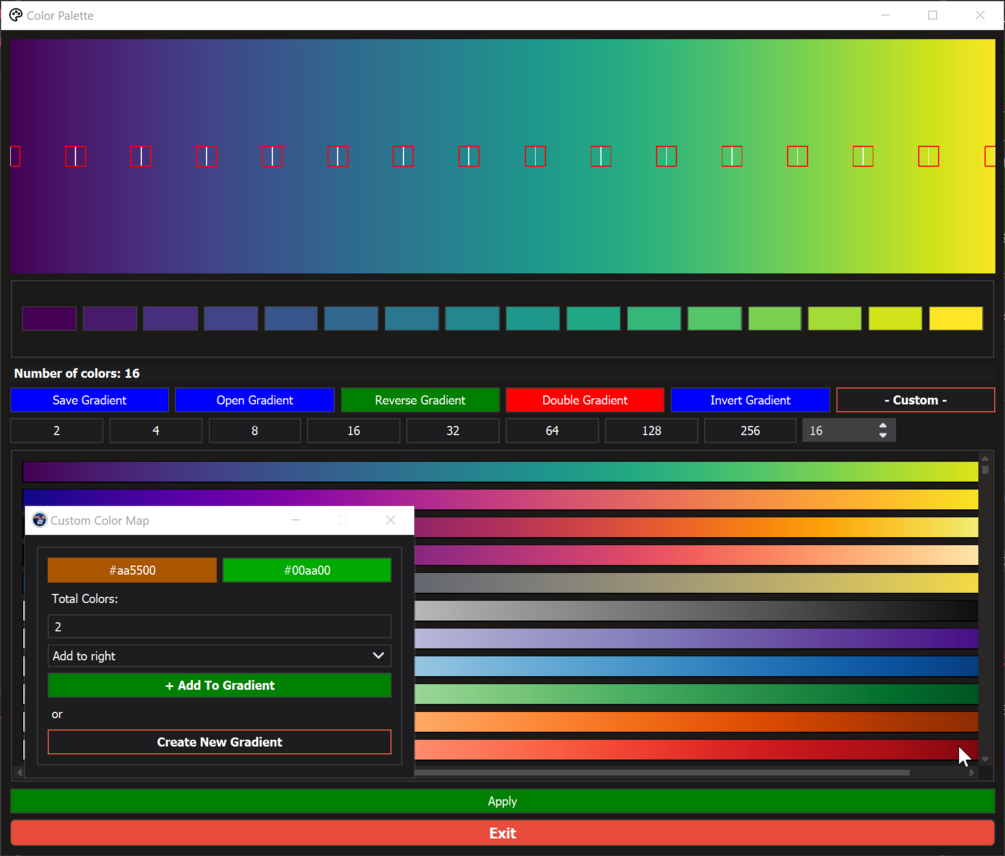
Task: Pick the #00aa00 green color button
Action: (x=307, y=570)
